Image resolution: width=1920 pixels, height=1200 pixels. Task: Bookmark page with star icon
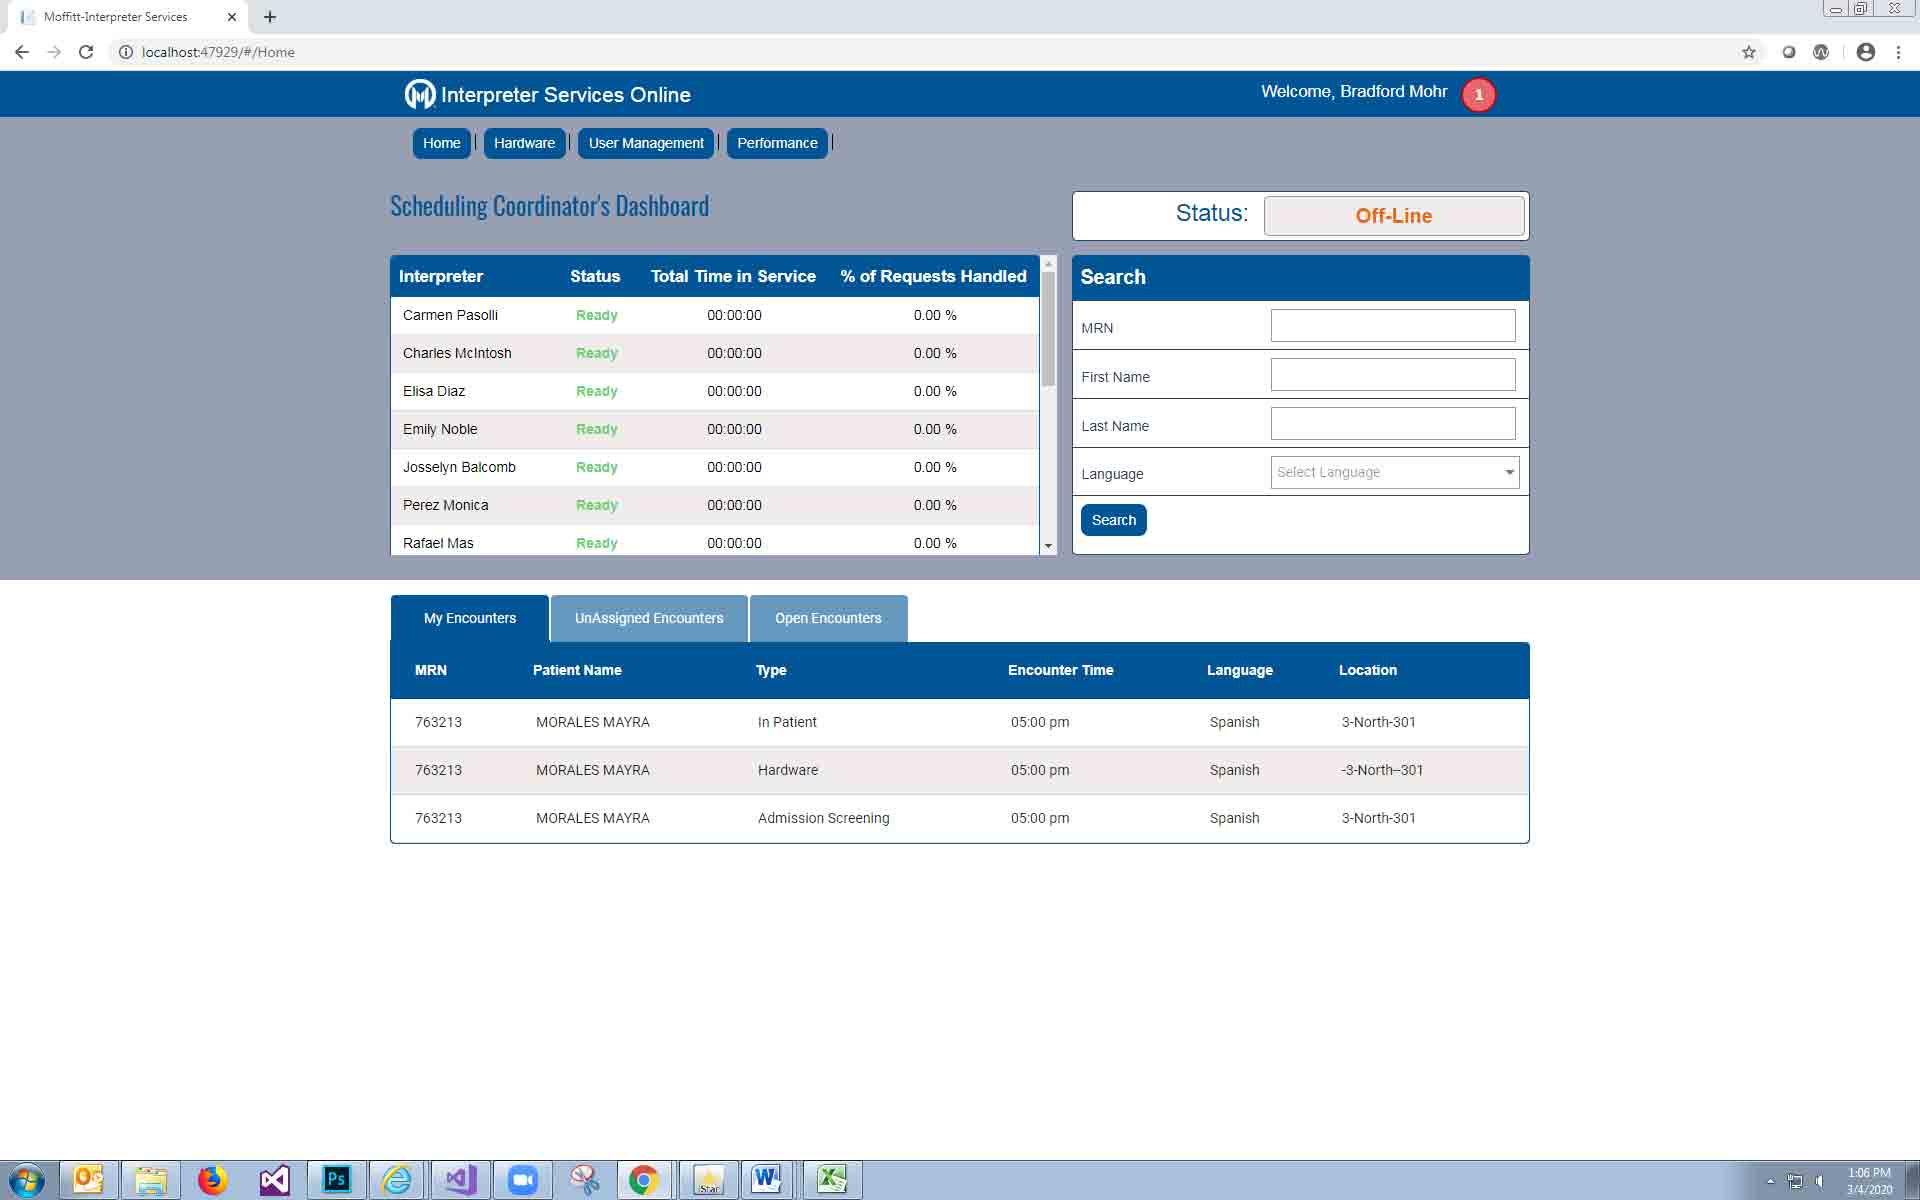[x=1748, y=52]
